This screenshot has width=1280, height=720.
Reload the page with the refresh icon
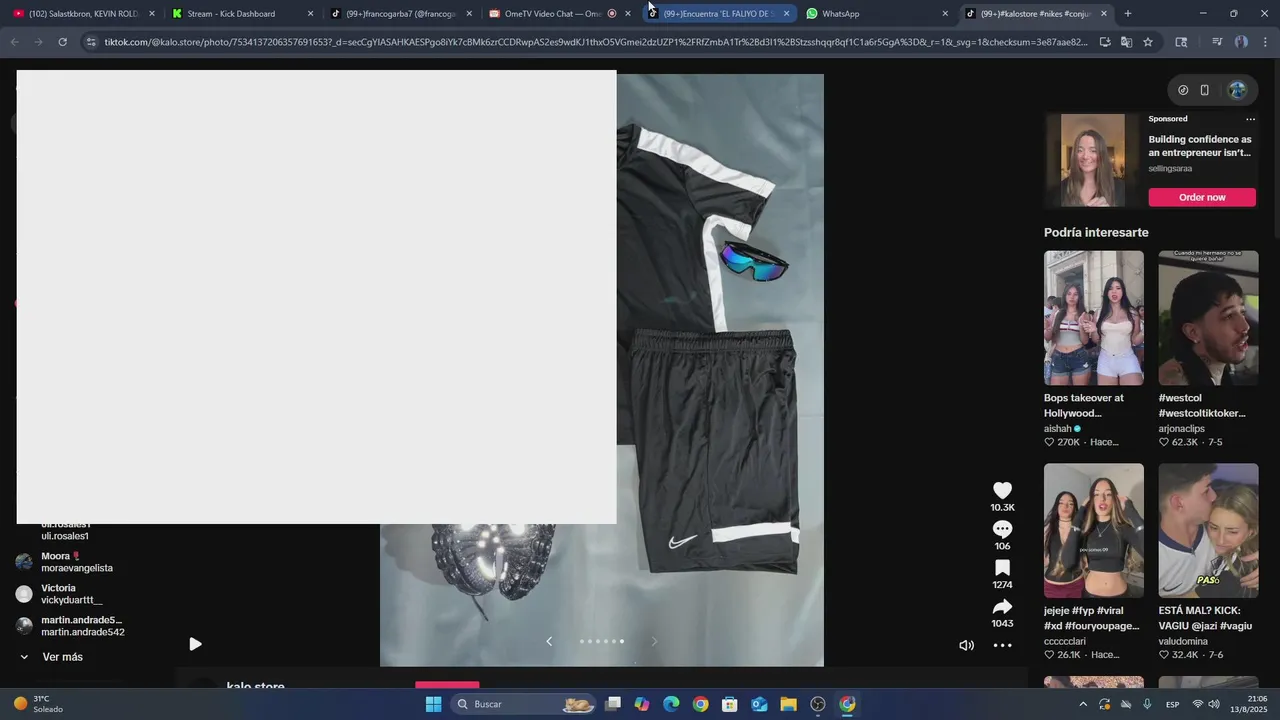pyautogui.click(x=62, y=42)
